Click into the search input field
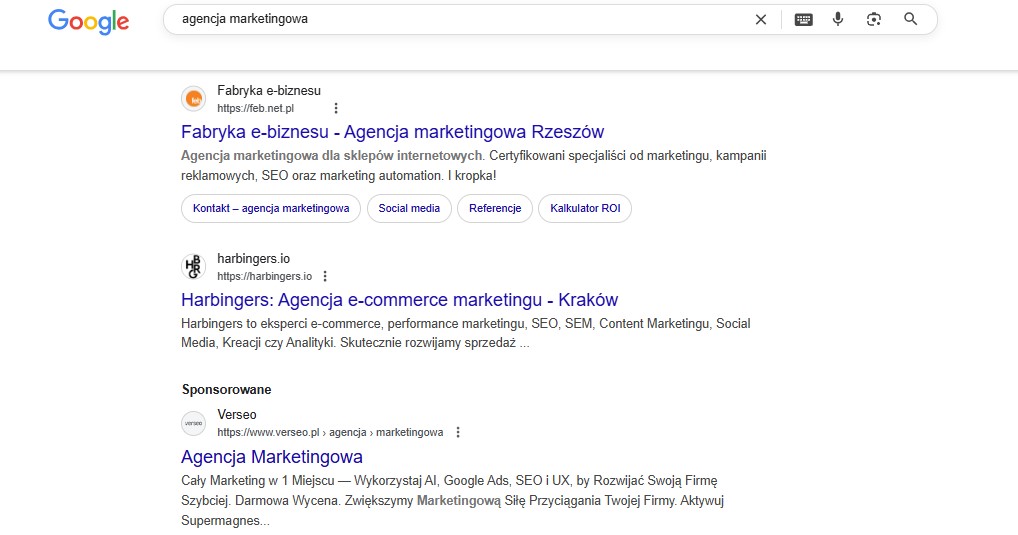The image size is (1018, 535). pyautogui.click(x=450, y=19)
